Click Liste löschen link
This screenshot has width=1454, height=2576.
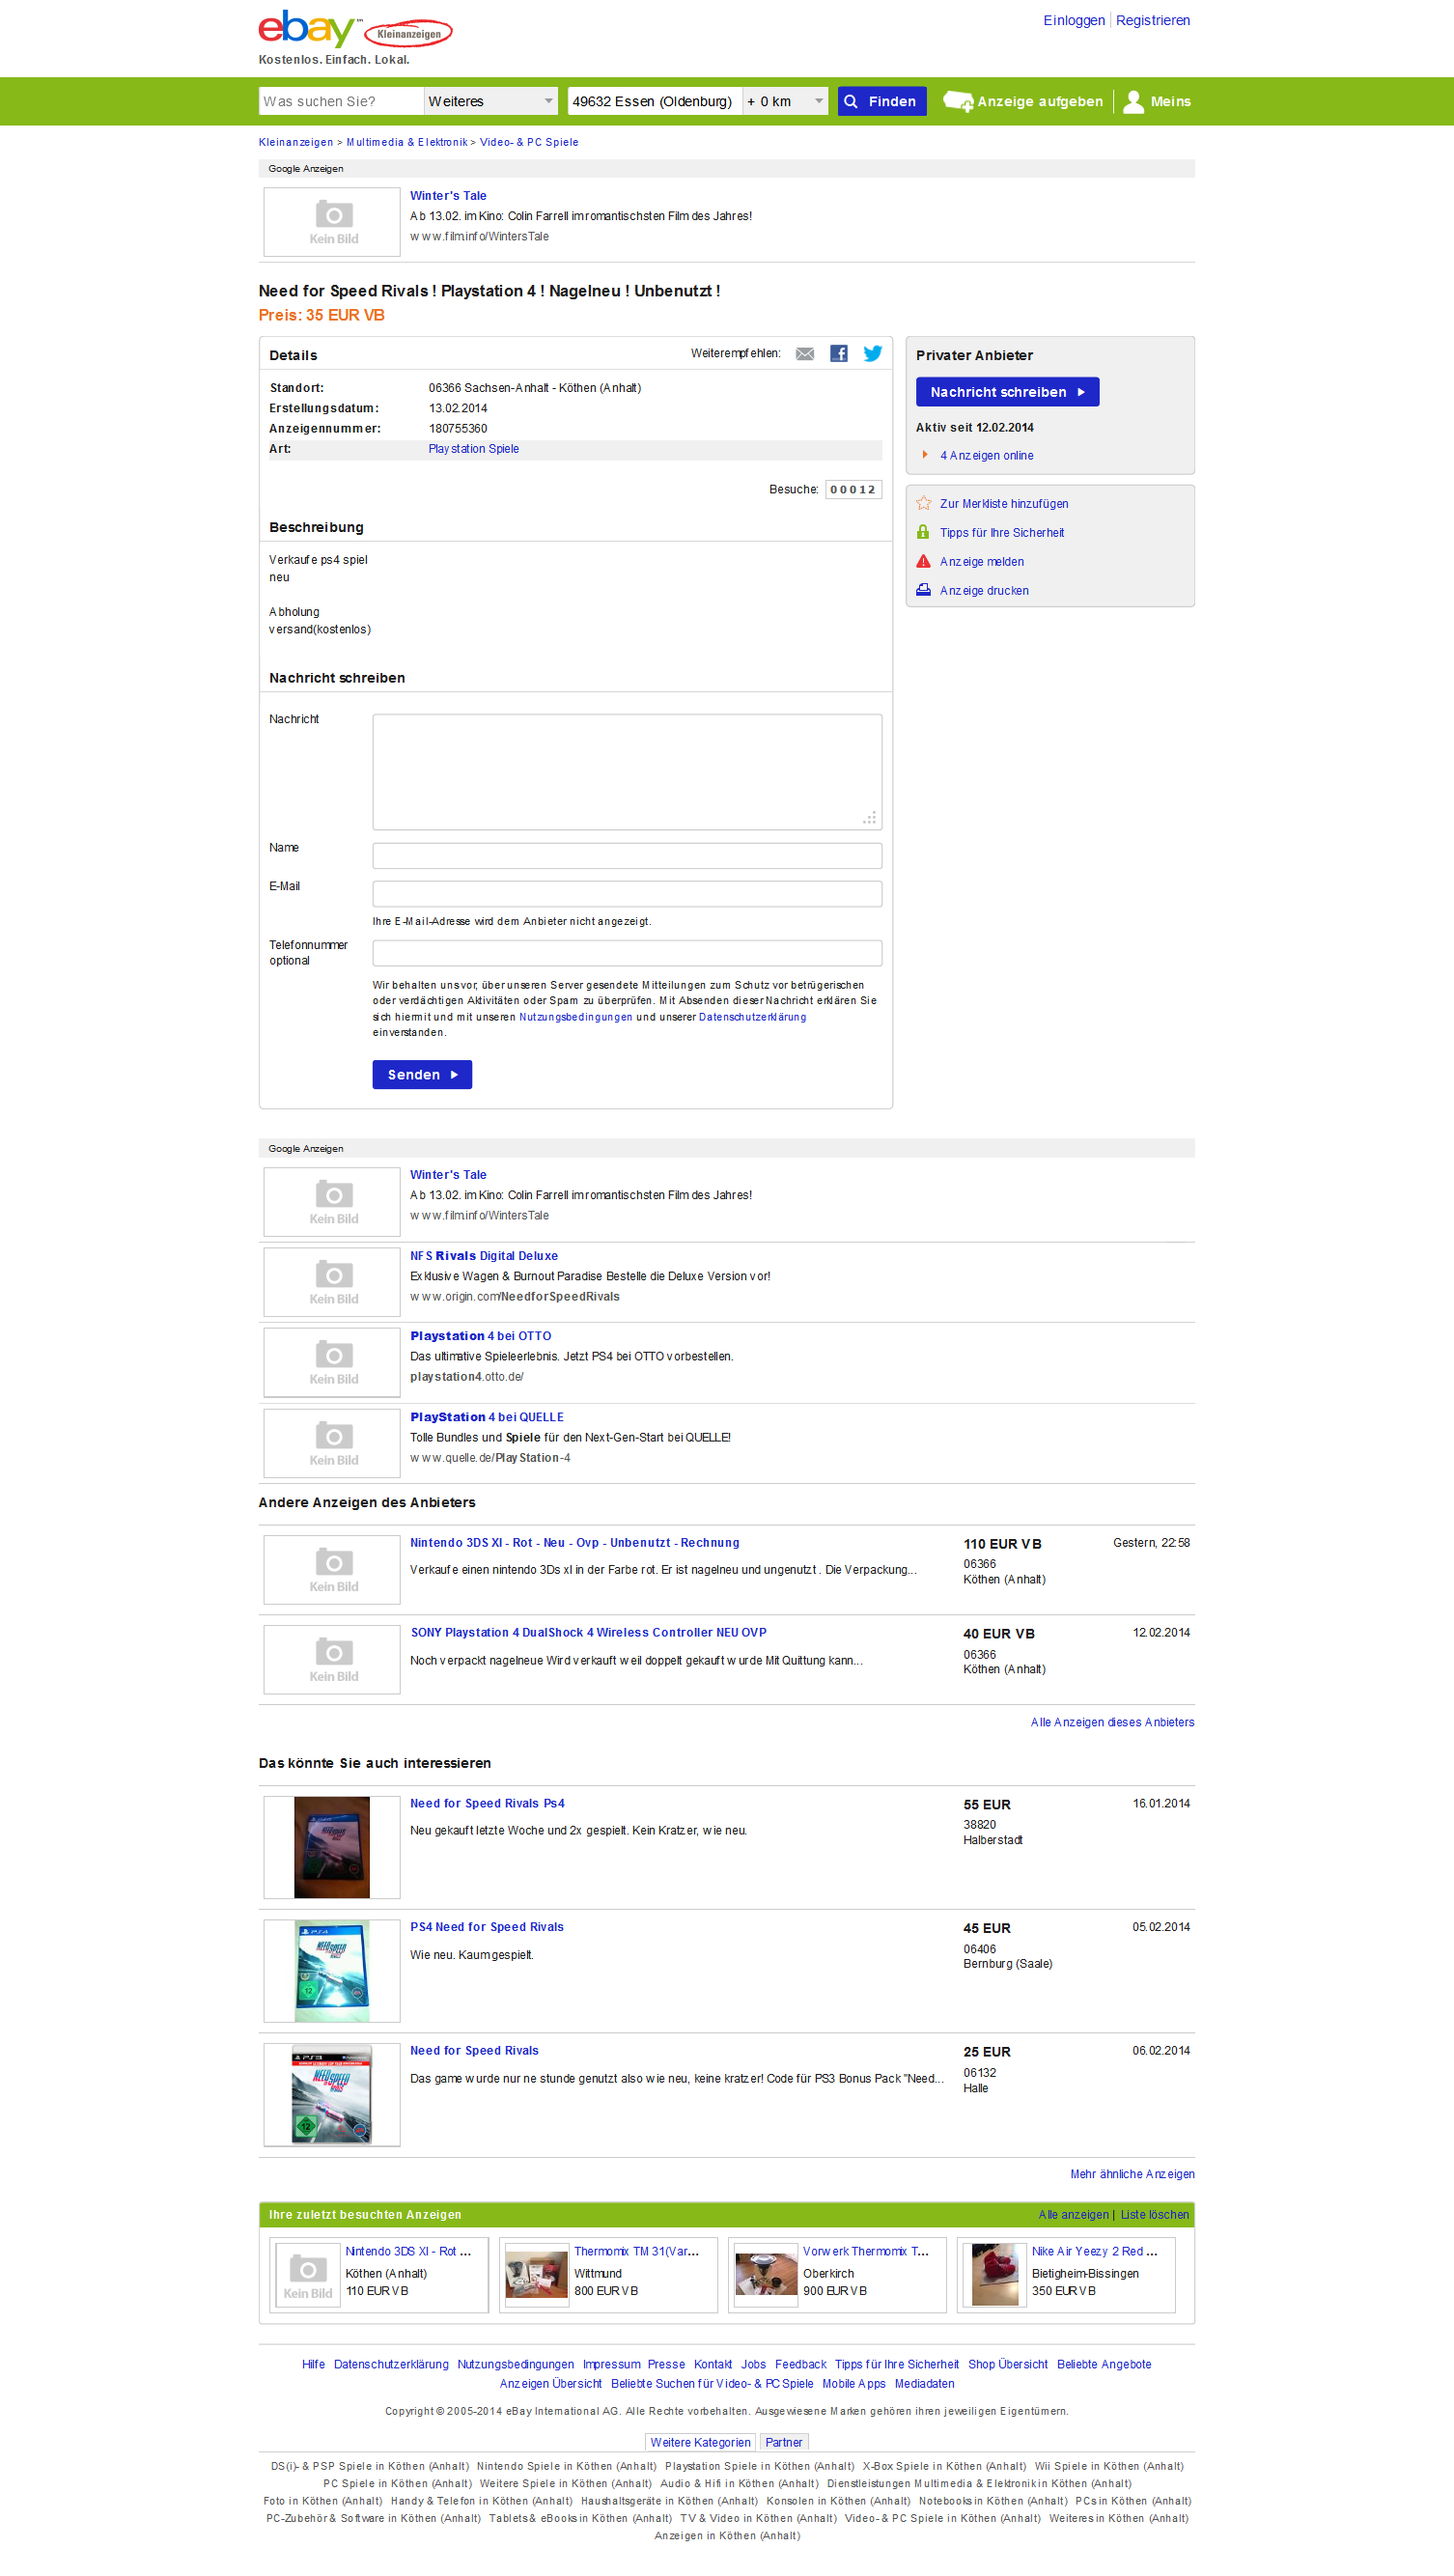(1155, 2216)
